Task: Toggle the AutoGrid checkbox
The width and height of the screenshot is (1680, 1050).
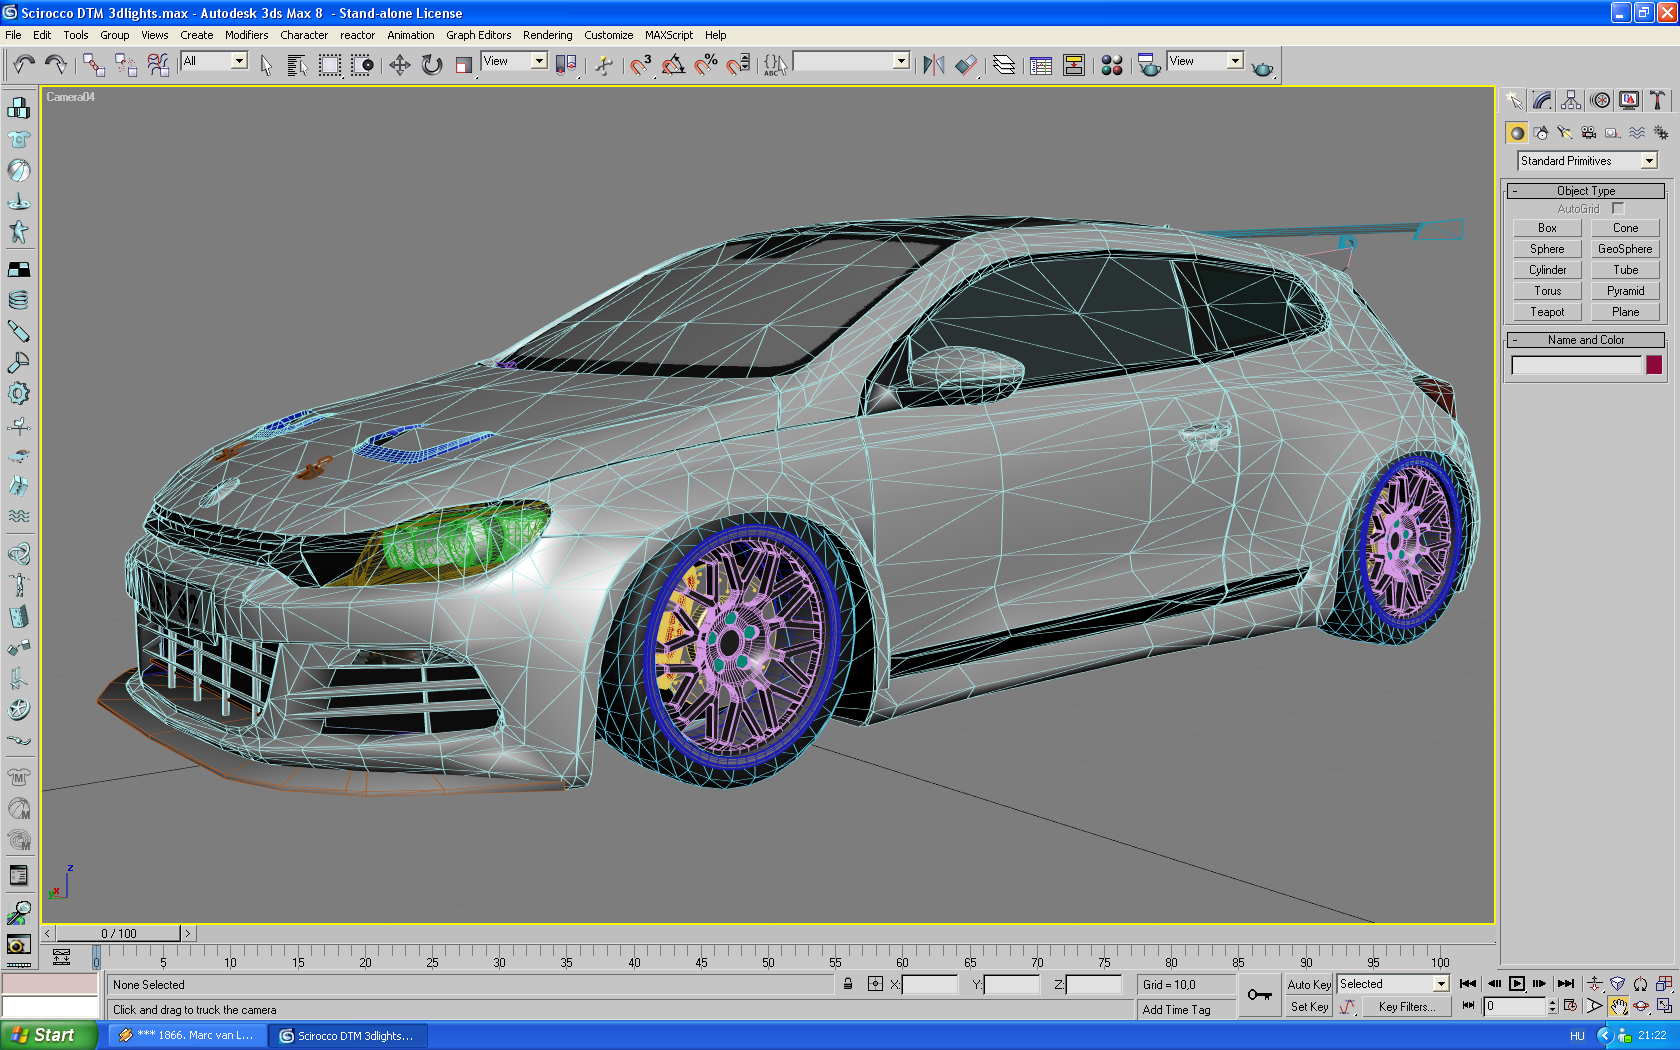Action: 1618,208
